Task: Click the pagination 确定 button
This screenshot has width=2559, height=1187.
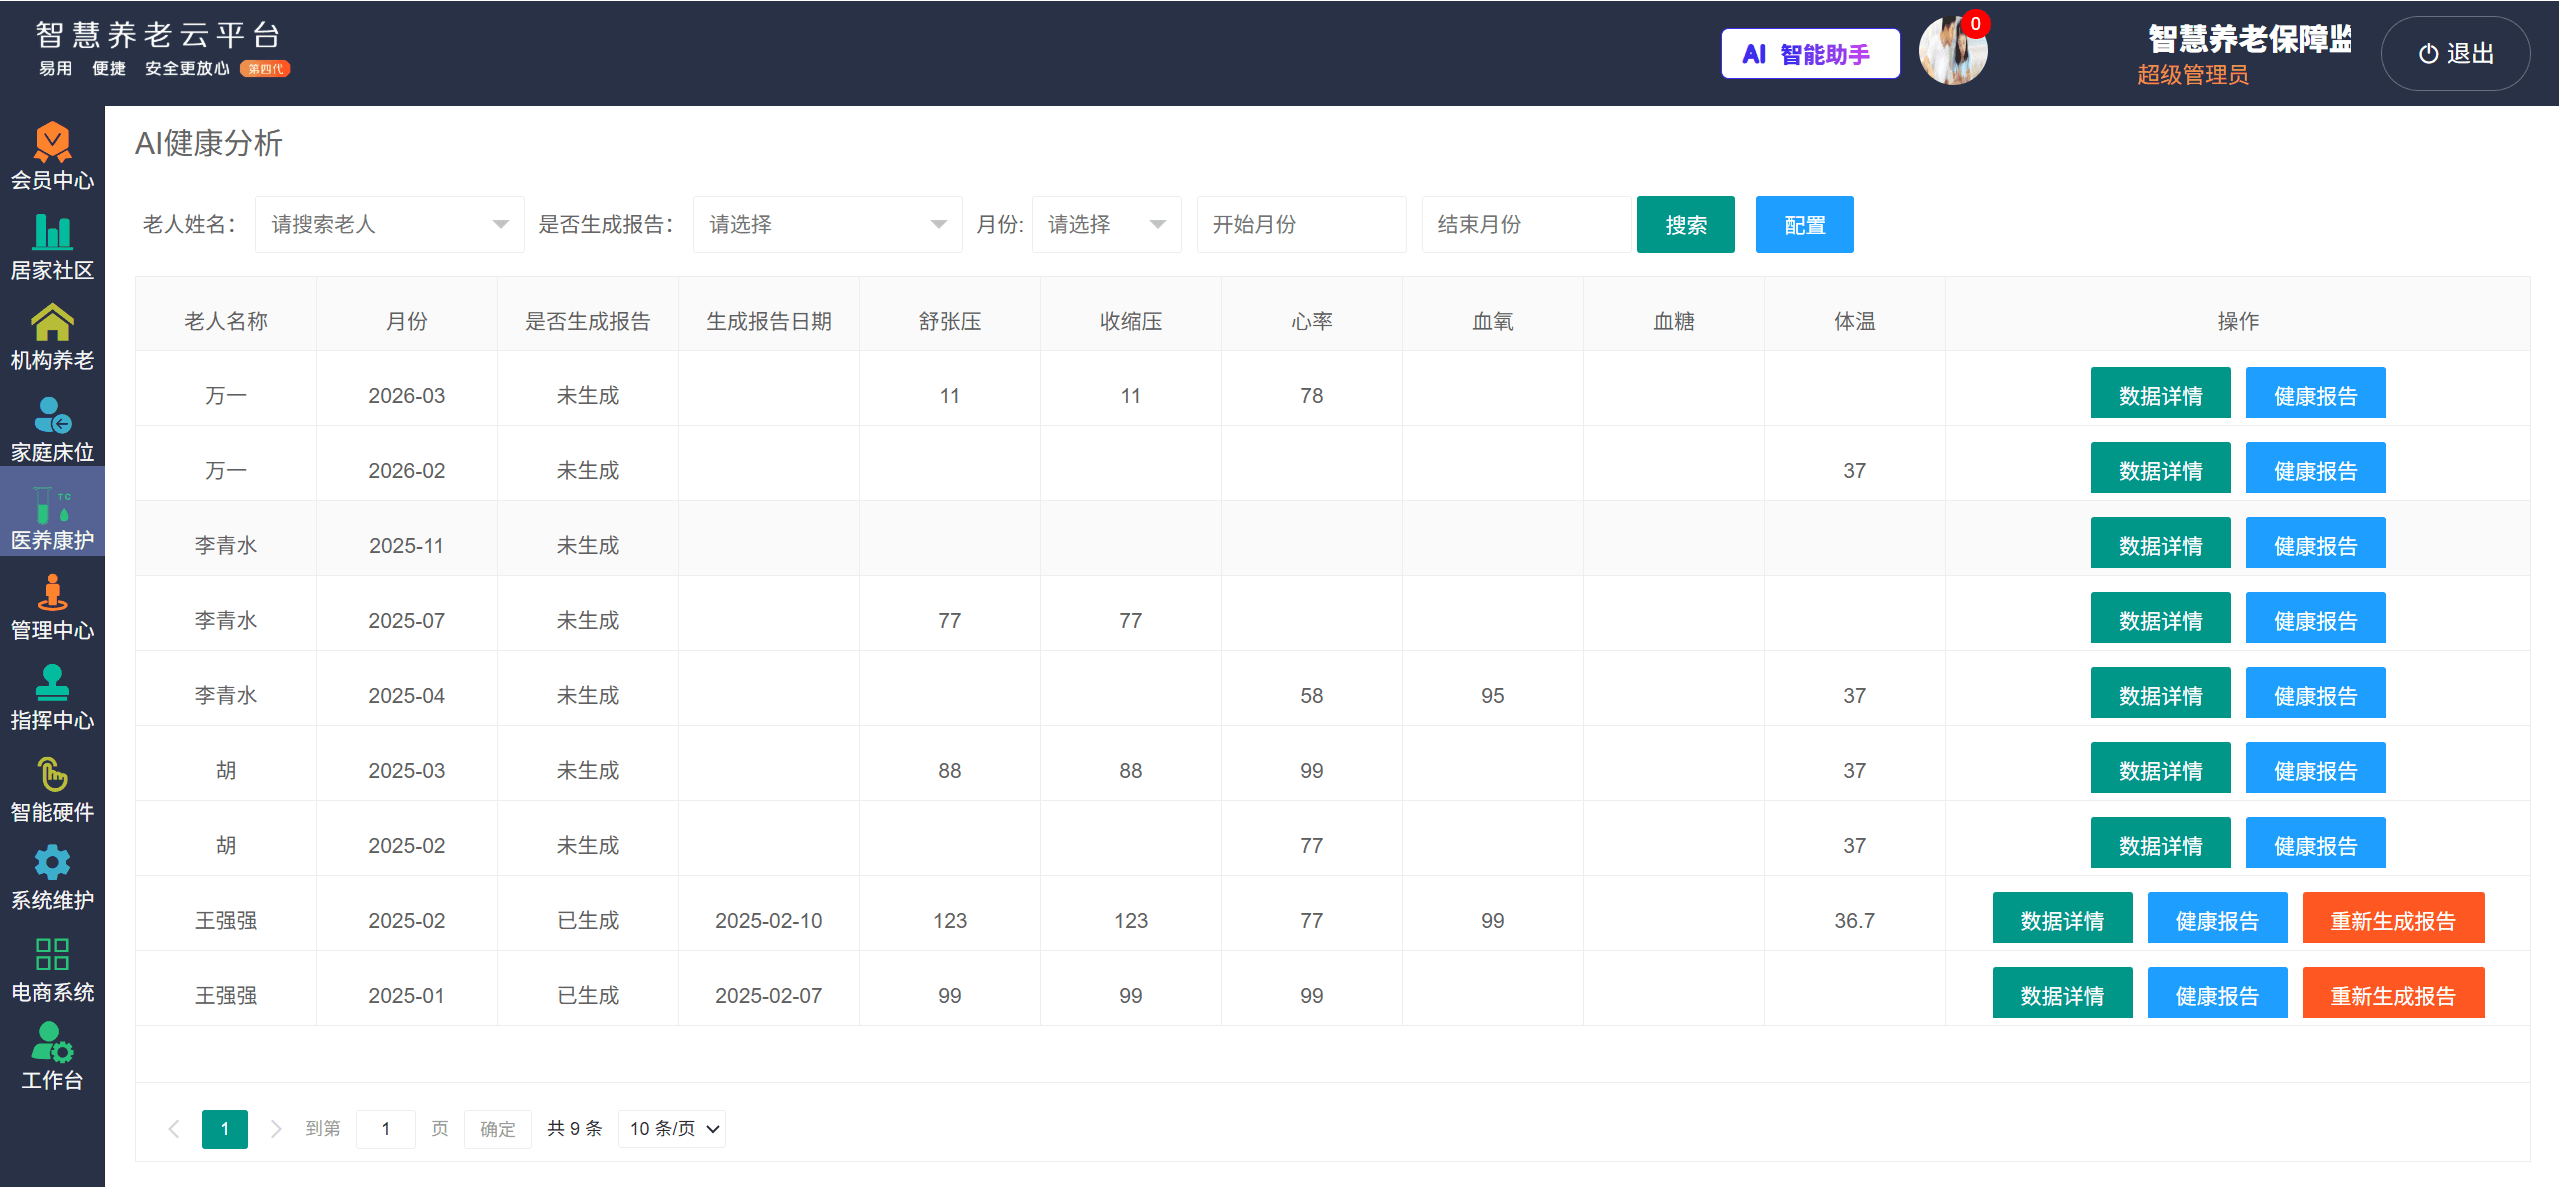Action: pyautogui.click(x=497, y=1129)
